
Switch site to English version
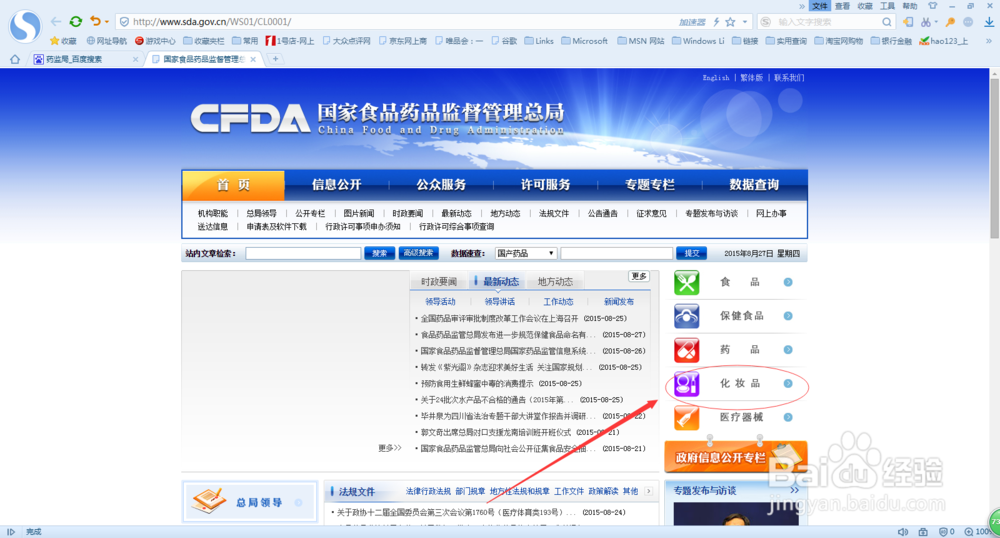(716, 78)
